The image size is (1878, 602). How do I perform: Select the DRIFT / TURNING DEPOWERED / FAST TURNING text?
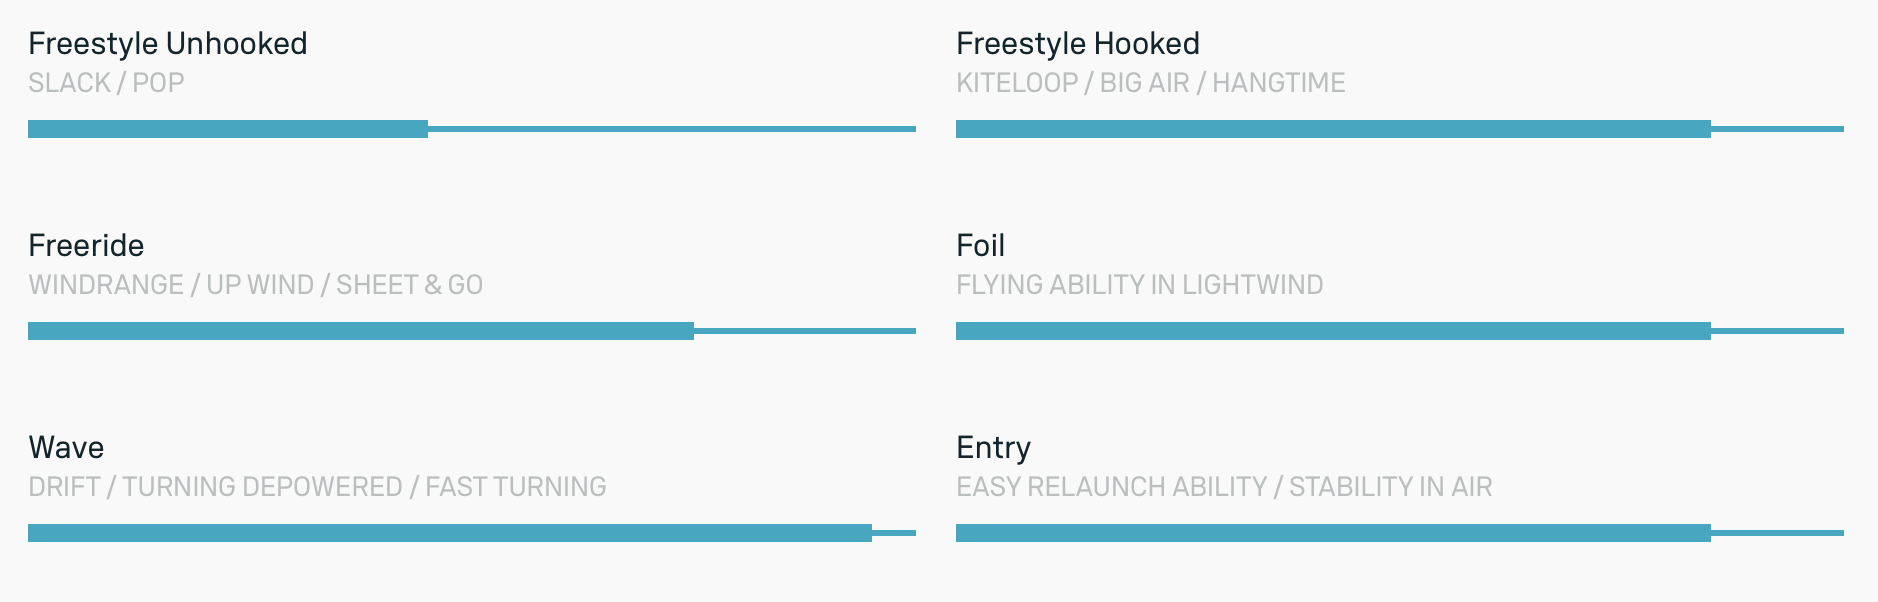point(317,487)
